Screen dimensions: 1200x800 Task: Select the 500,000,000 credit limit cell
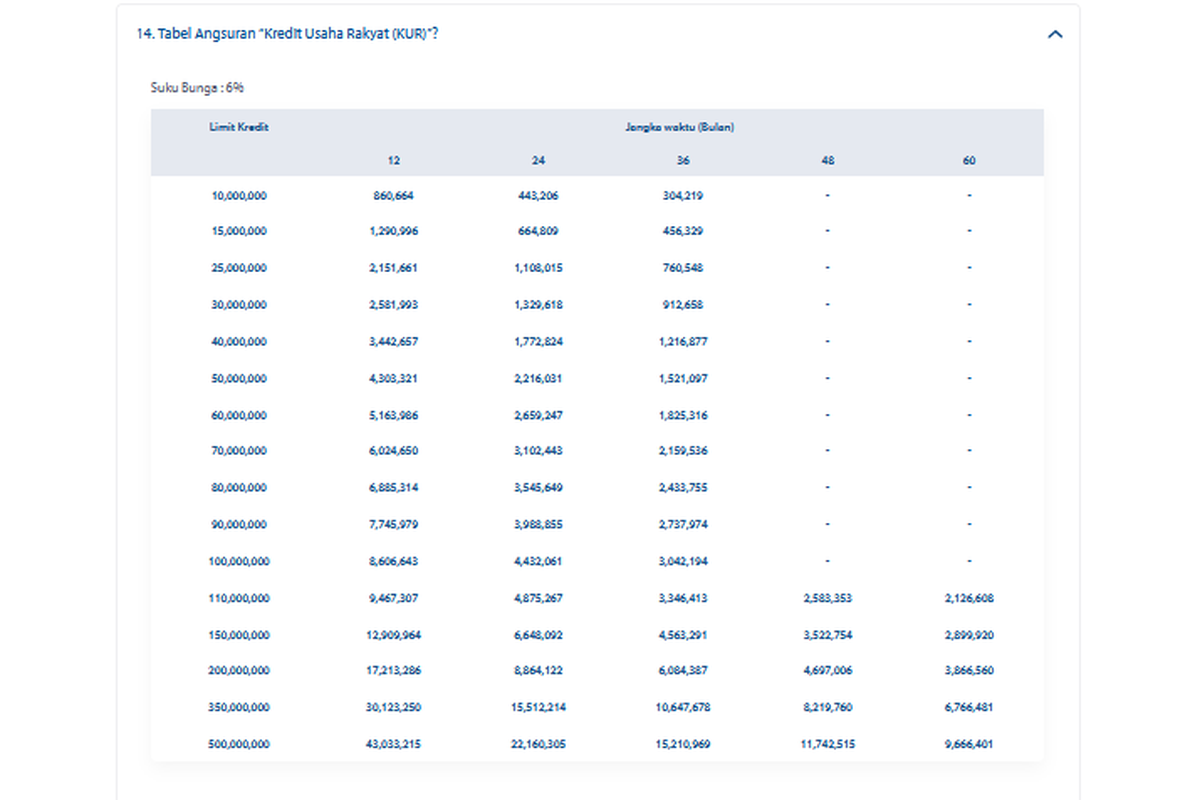tap(239, 744)
